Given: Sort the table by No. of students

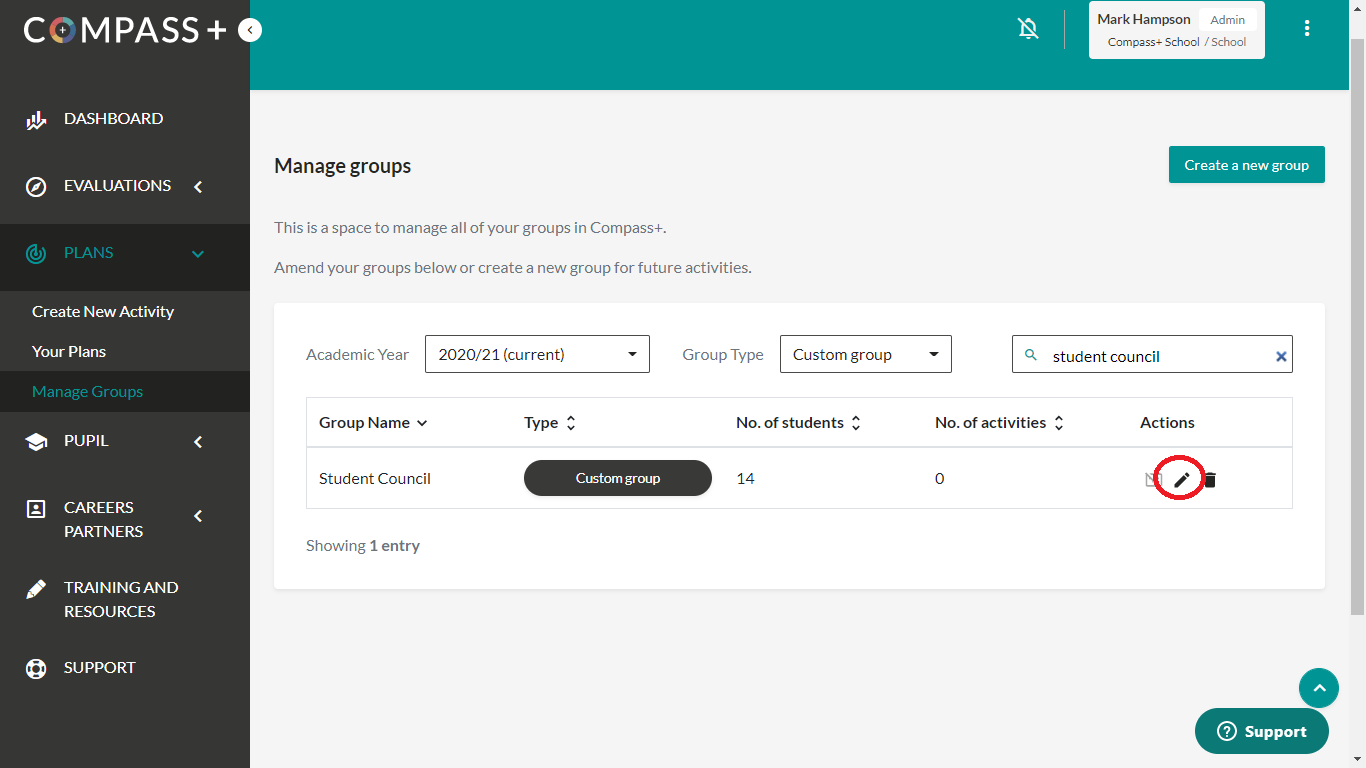Looking at the screenshot, I should 797,423.
